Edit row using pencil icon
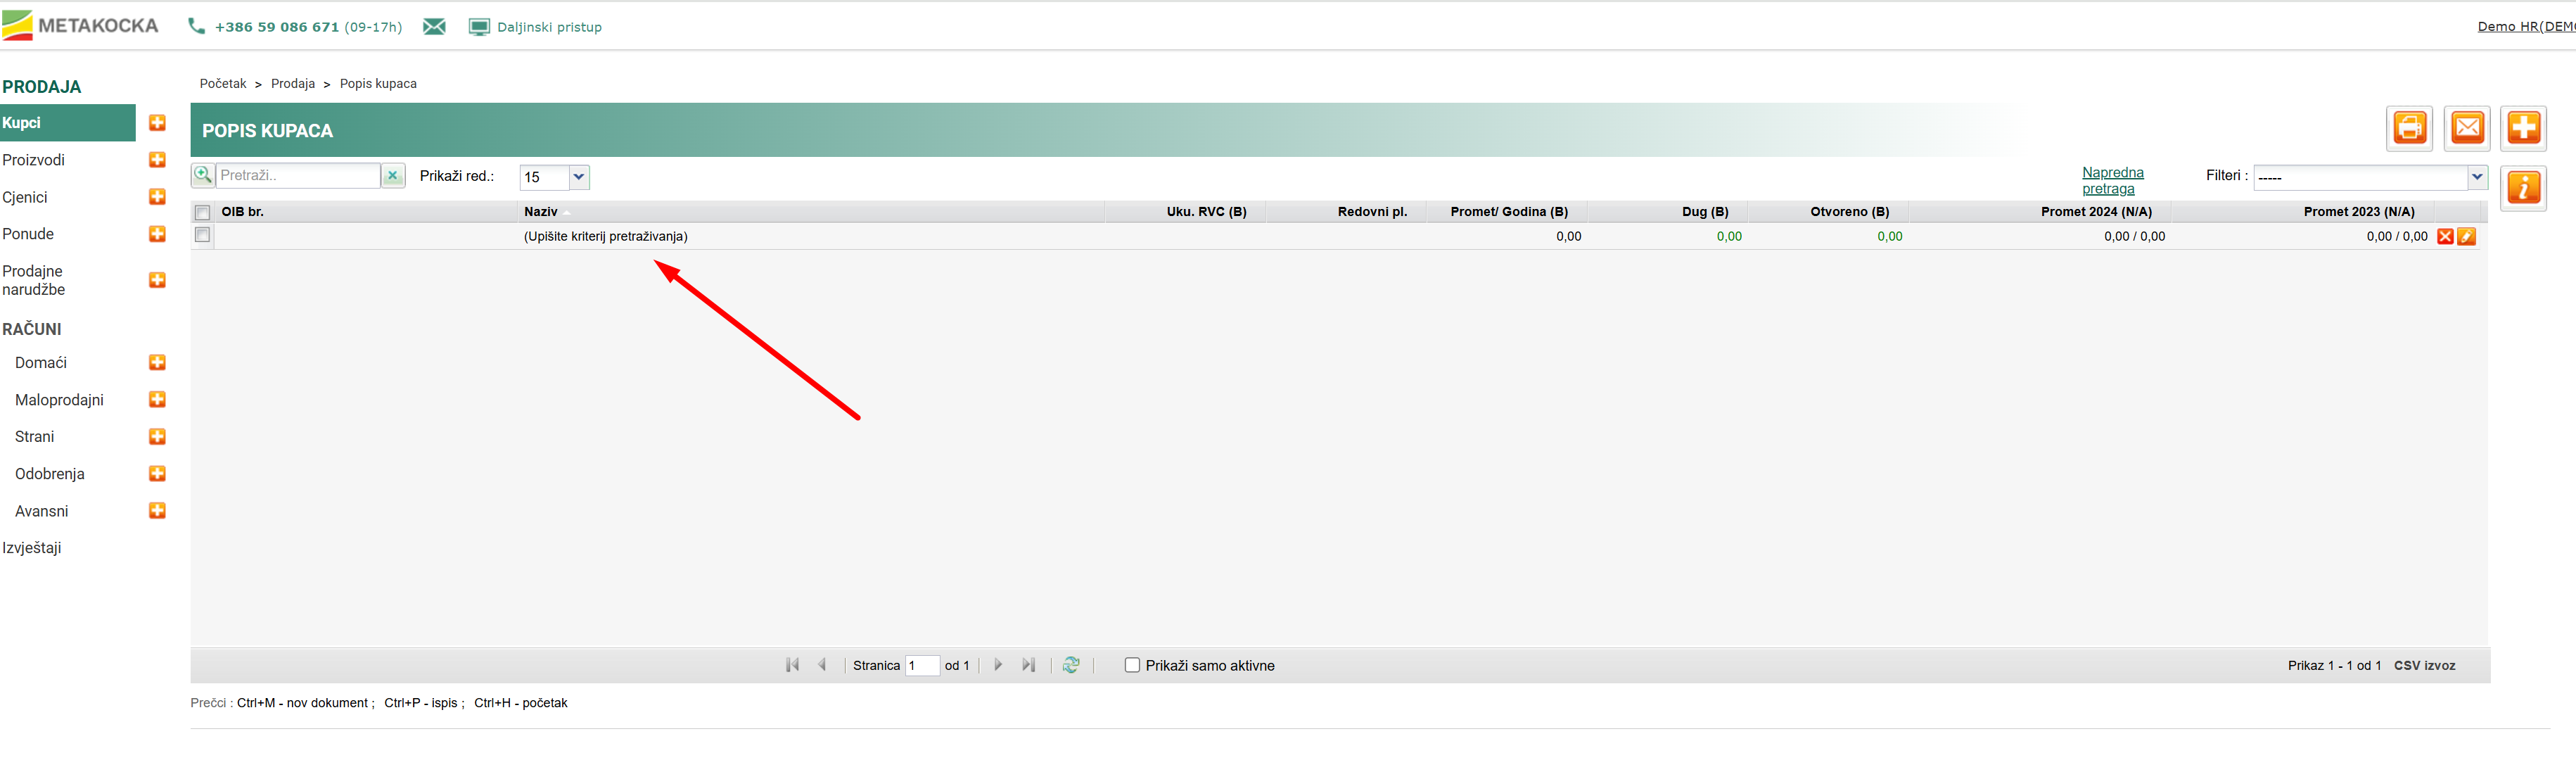The image size is (2576, 760). [2467, 237]
